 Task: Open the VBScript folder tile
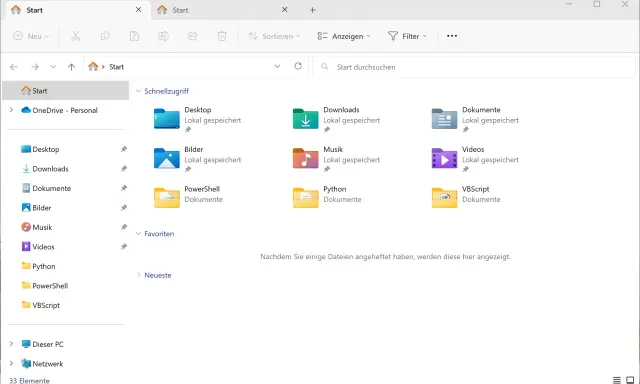467,197
